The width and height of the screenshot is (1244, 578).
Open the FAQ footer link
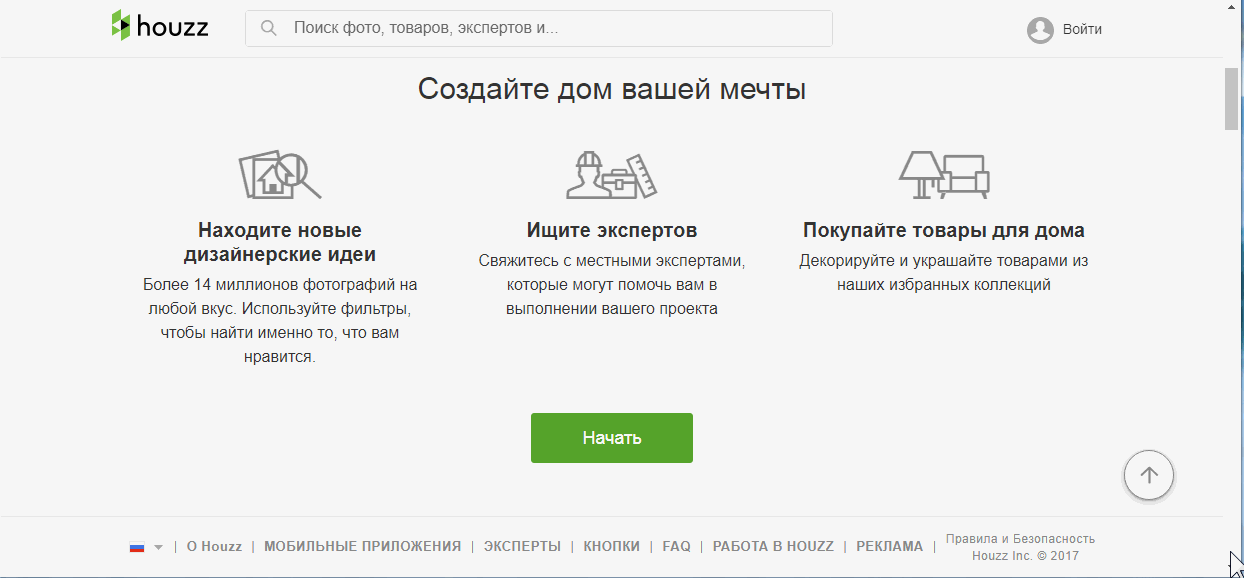tap(676, 546)
